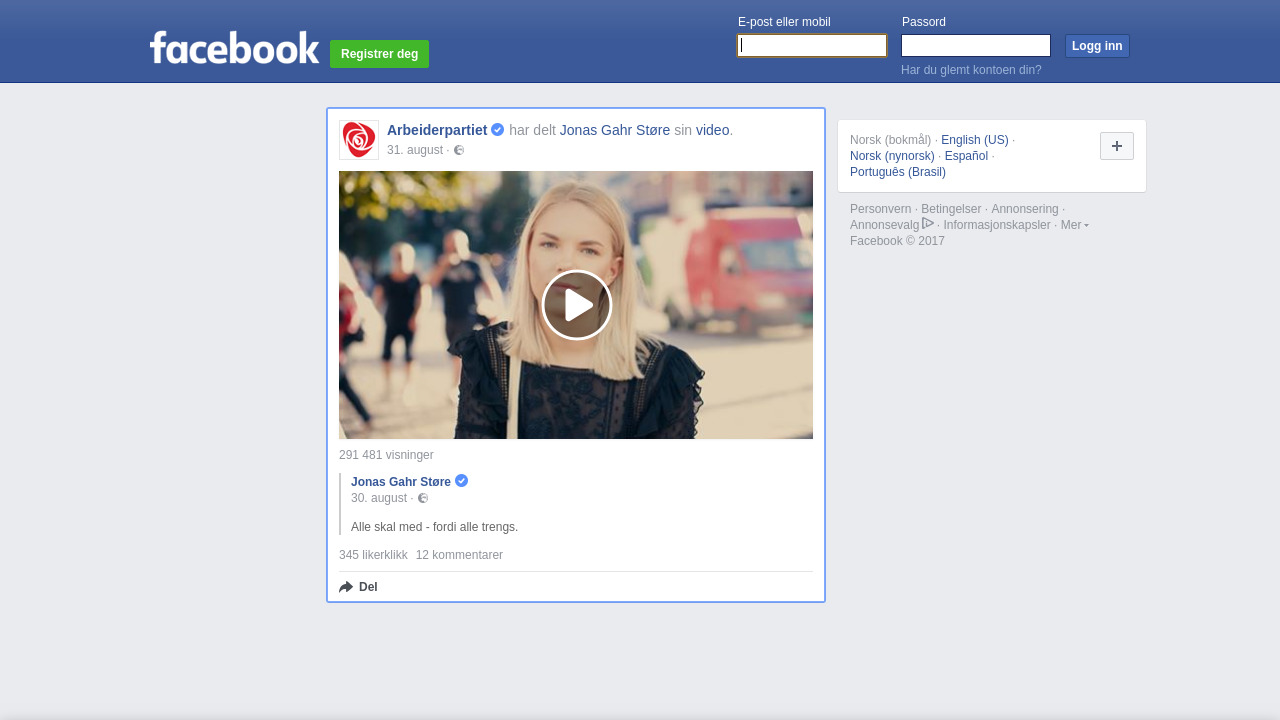Screen dimensions: 1280x720
Task: Open the 30. august timestamp
Action: [x=379, y=498]
